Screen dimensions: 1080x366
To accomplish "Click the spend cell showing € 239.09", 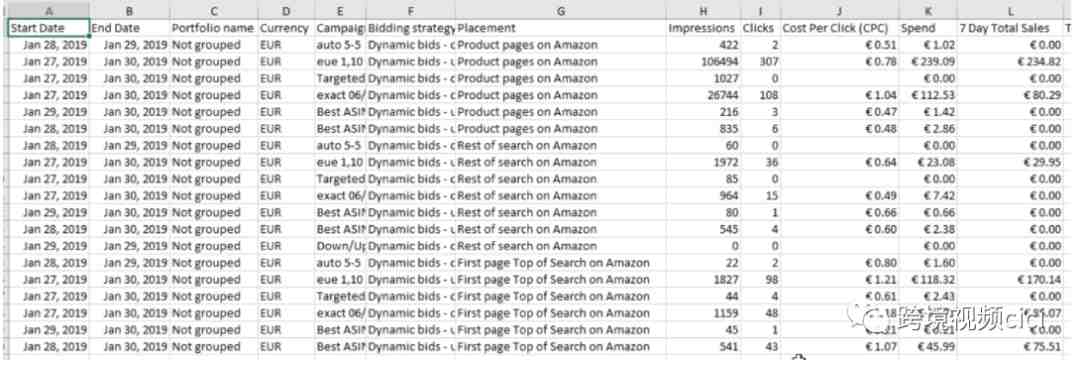I will (927, 61).
